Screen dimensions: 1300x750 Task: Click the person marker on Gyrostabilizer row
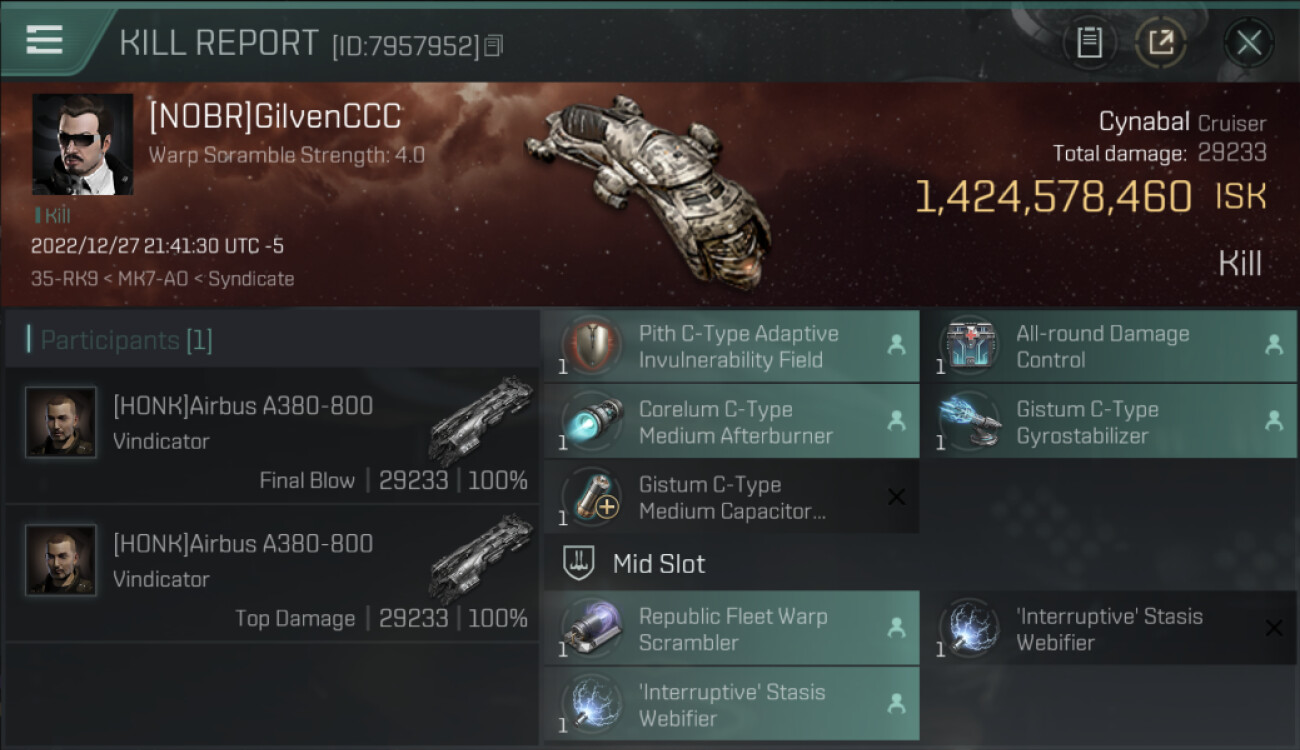(x=1274, y=422)
